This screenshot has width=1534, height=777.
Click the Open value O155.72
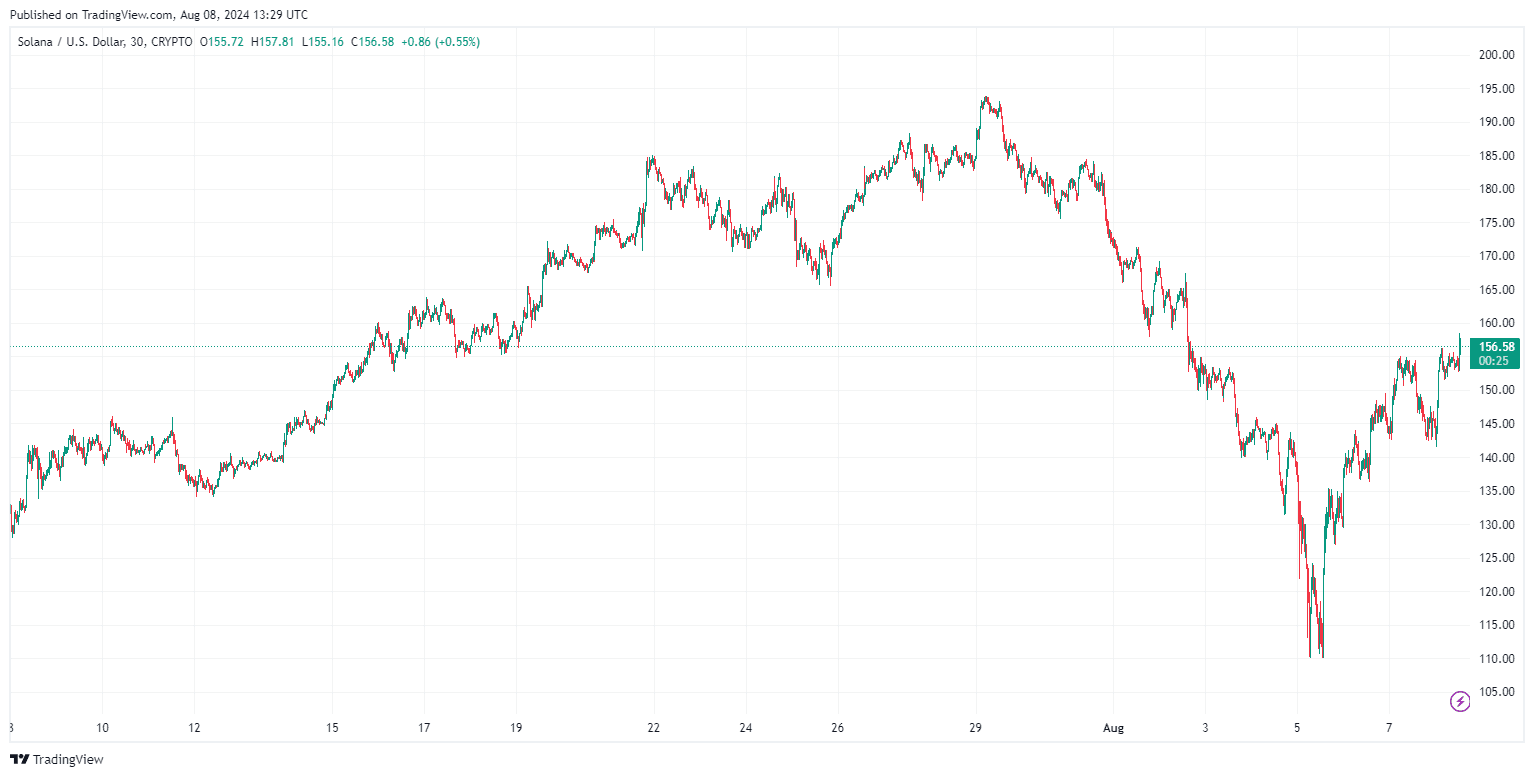pos(222,42)
